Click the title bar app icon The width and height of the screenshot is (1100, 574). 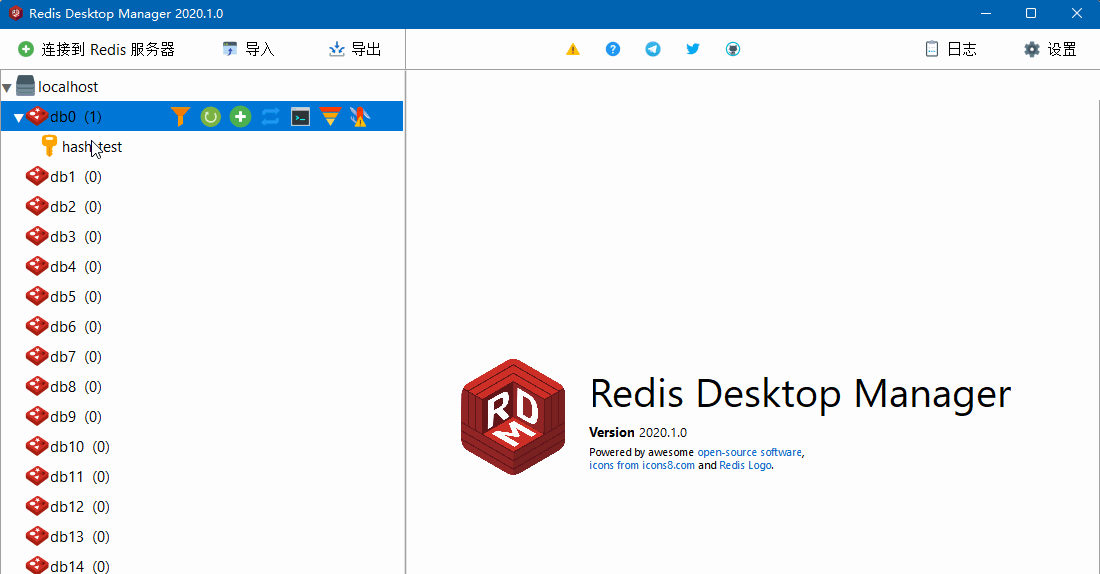point(15,13)
